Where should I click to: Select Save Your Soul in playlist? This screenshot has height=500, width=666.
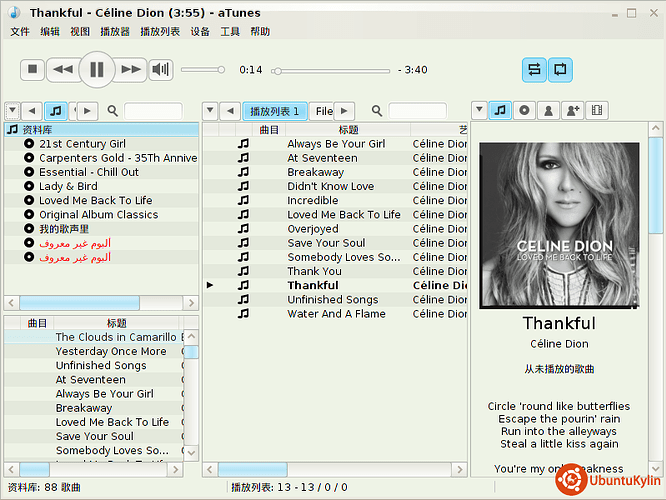(335, 243)
